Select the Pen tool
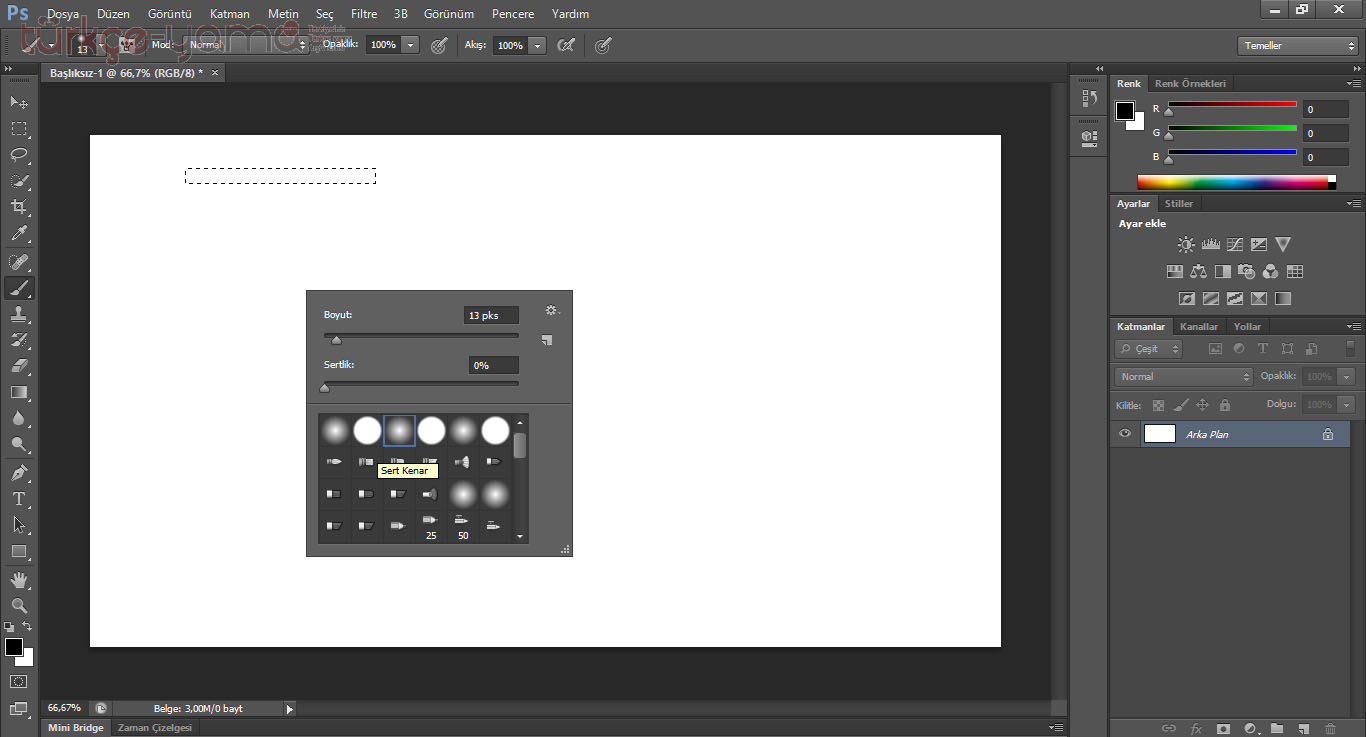Screen dimensions: 1366x737 click(19, 472)
